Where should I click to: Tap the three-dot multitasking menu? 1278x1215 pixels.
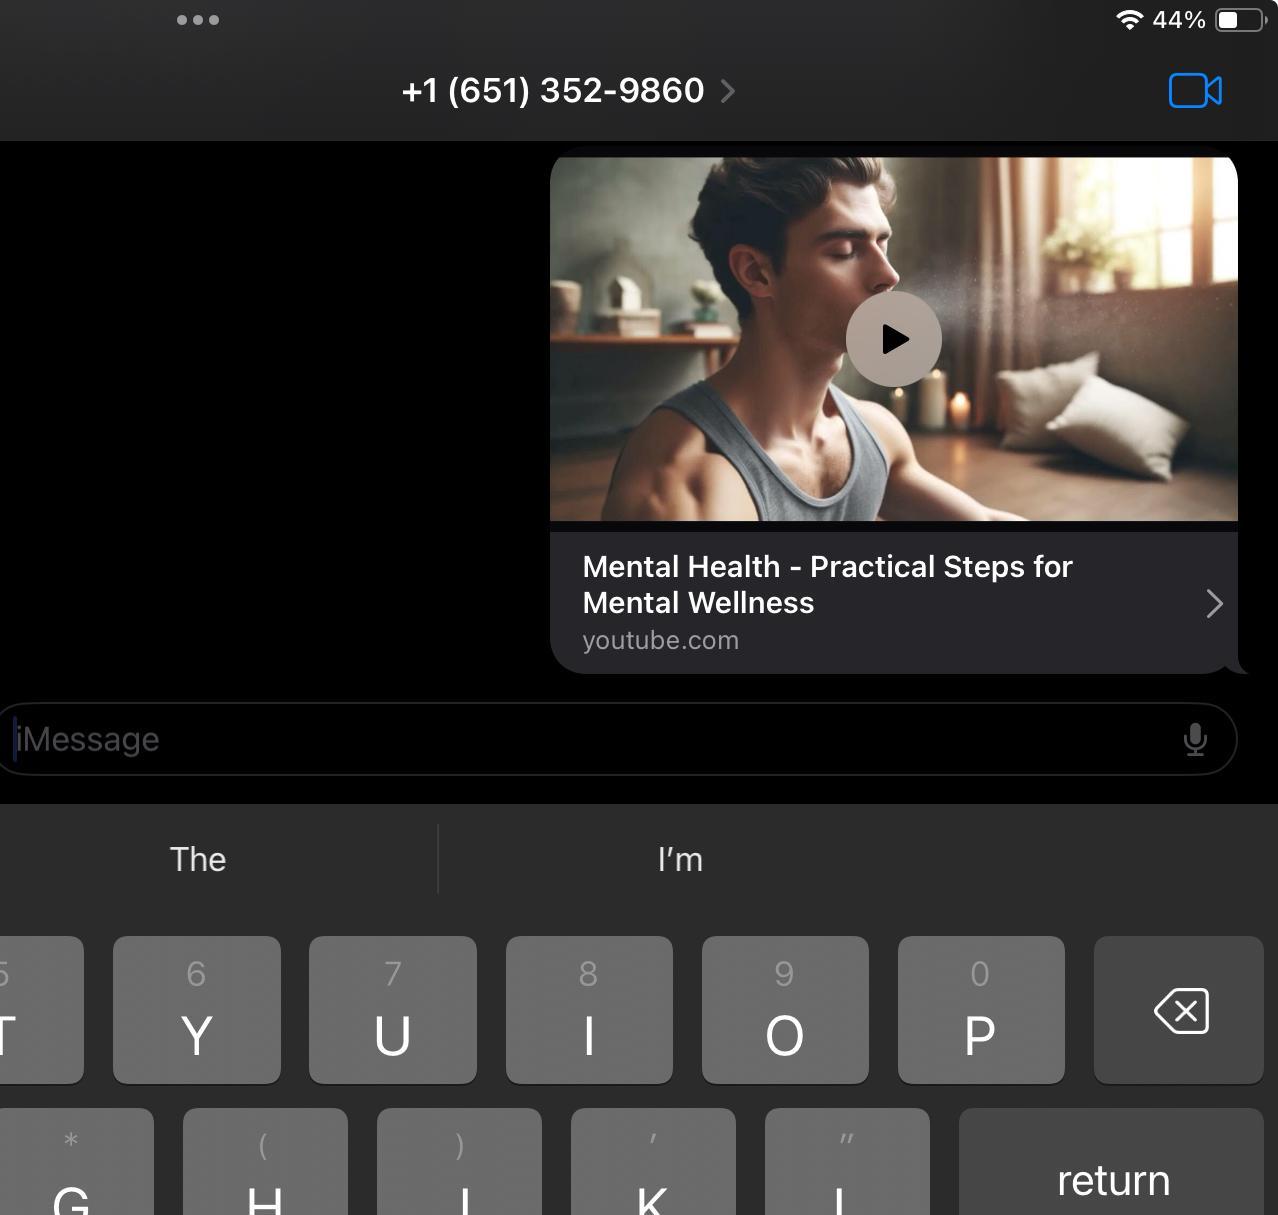coord(198,20)
